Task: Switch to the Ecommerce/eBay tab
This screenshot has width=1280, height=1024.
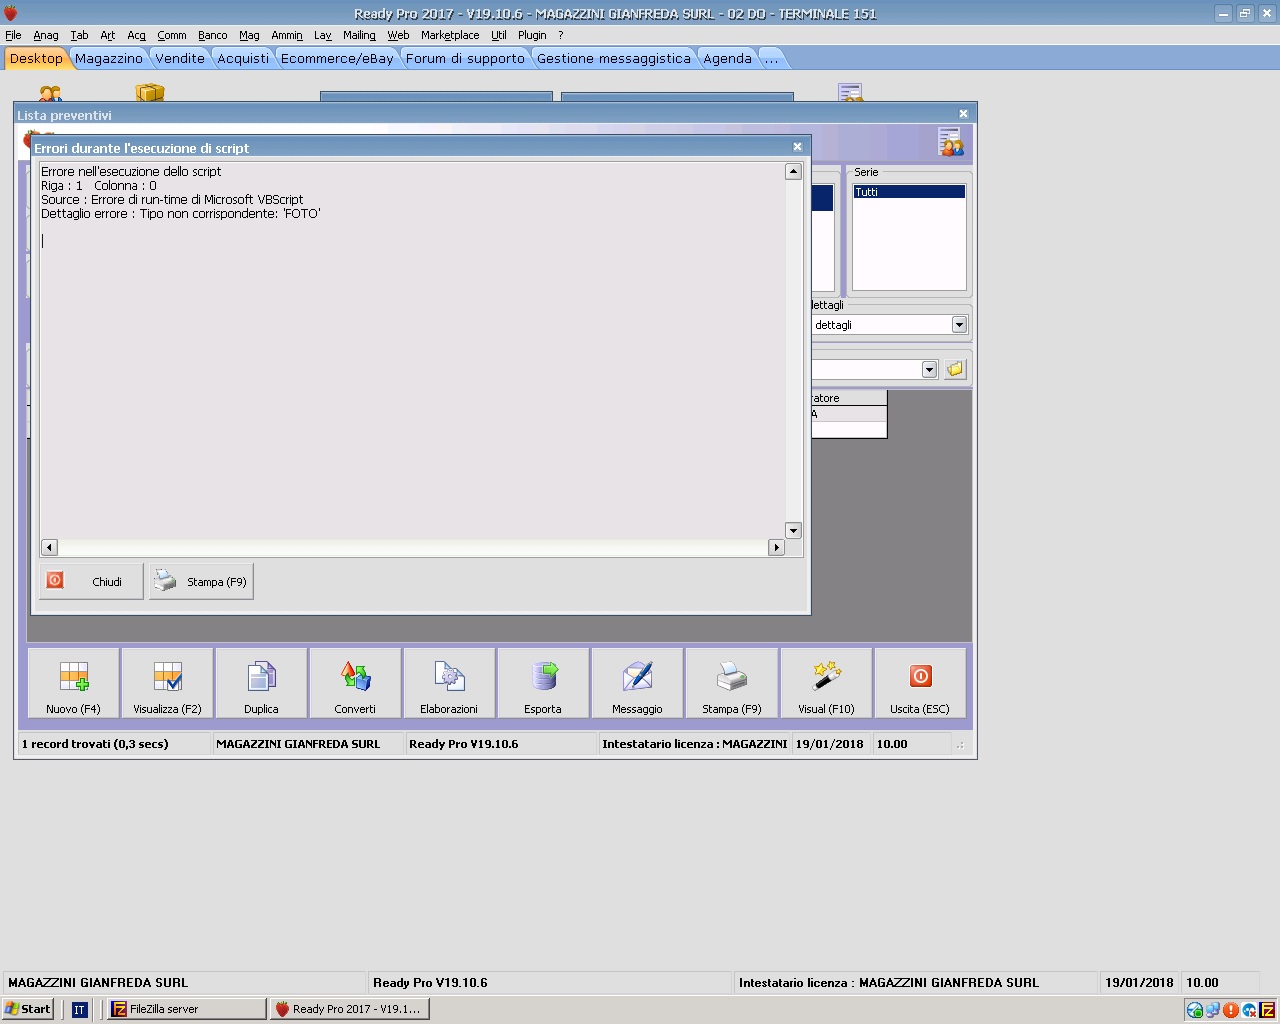Action: (337, 58)
